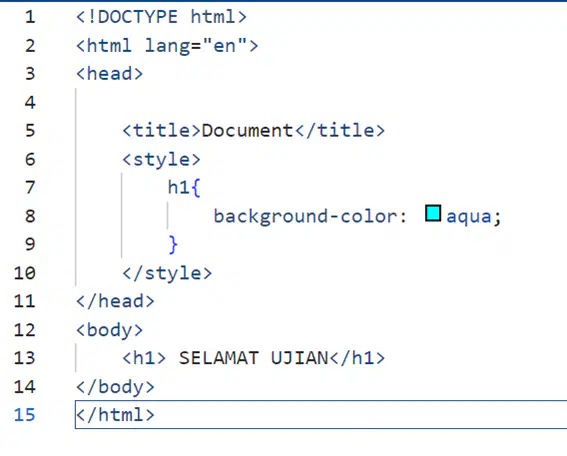The width and height of the screenshot is (567, 456).
Task: Click the background-color property name
Action: click(306, 216)
